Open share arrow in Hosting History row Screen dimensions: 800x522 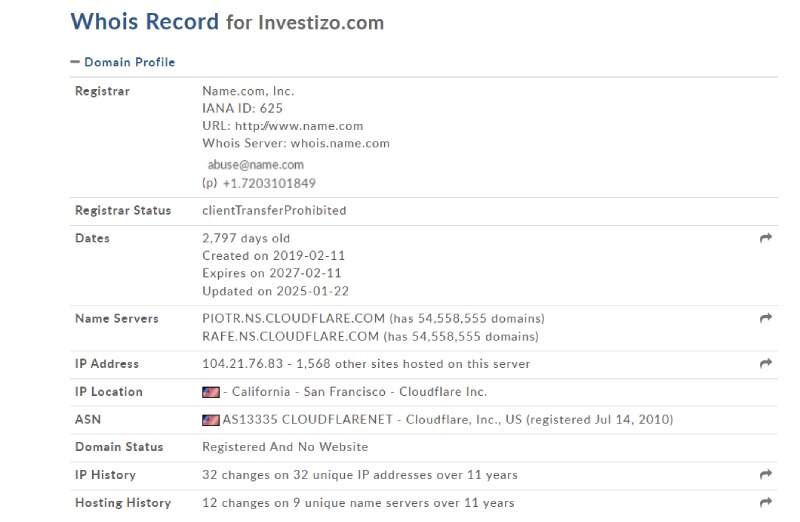click(765, 503)
